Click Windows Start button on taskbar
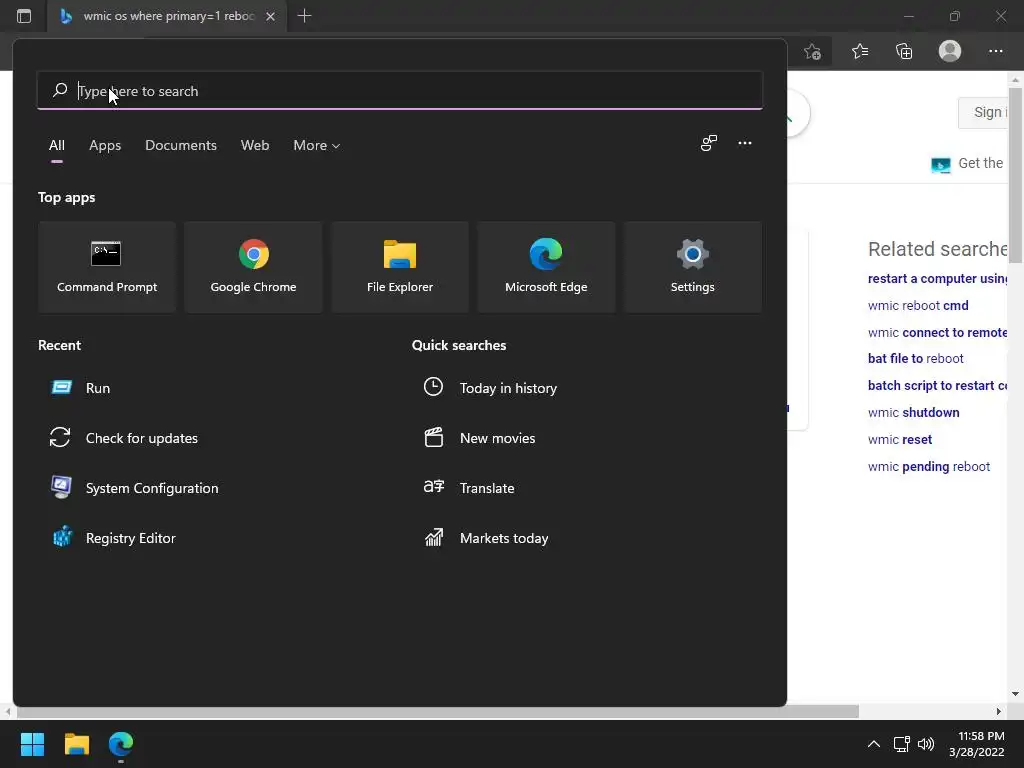This screenshot has height=768, width=1024. point(32,744)
